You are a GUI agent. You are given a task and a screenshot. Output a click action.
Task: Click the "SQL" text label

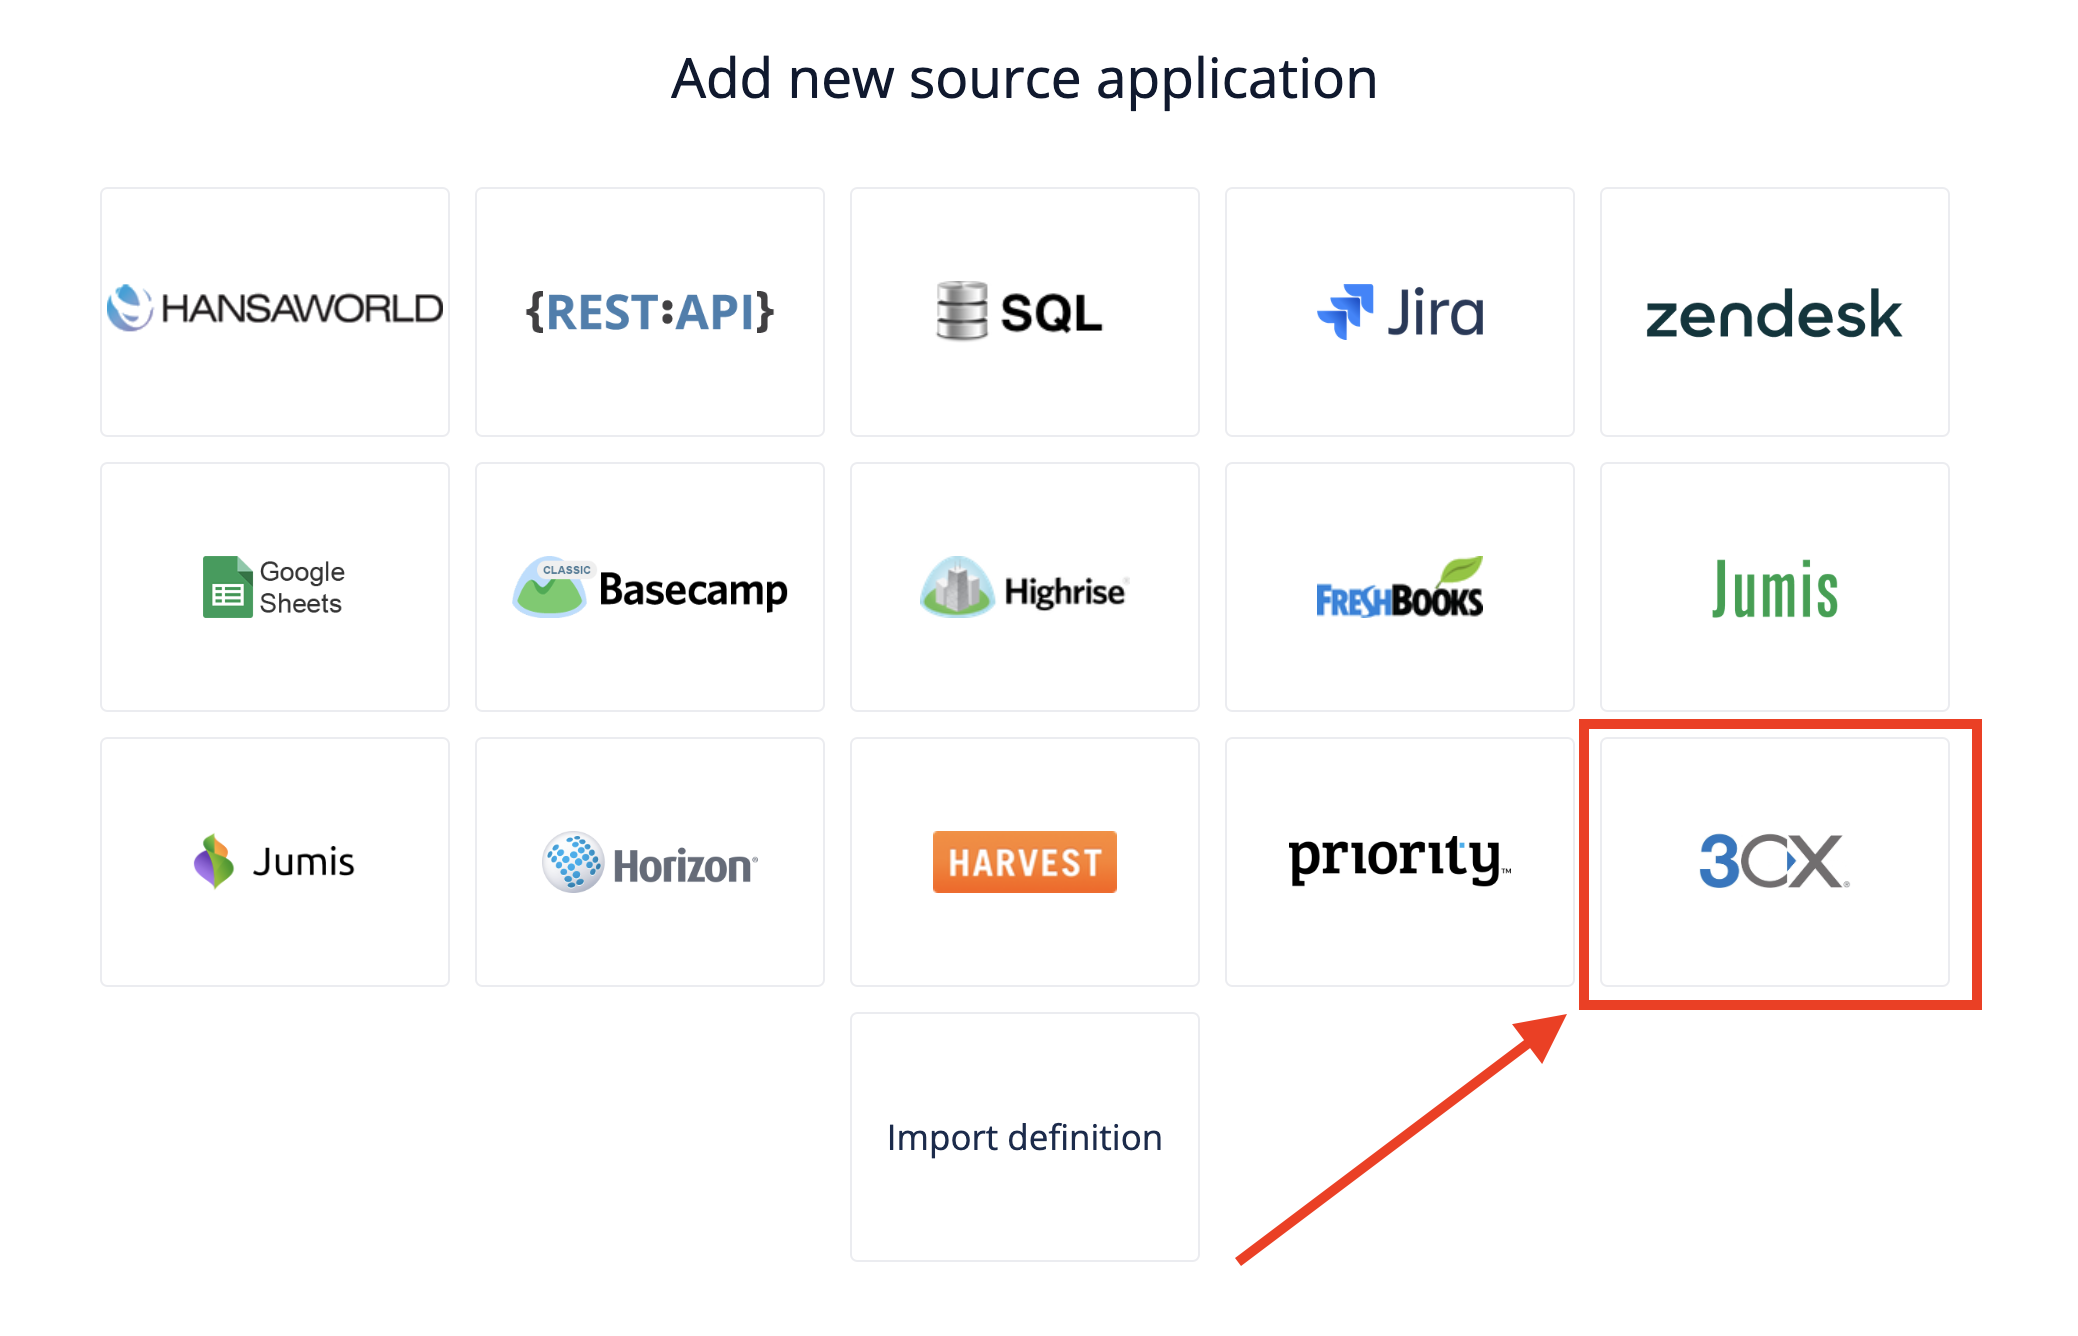coord(1051,313)
